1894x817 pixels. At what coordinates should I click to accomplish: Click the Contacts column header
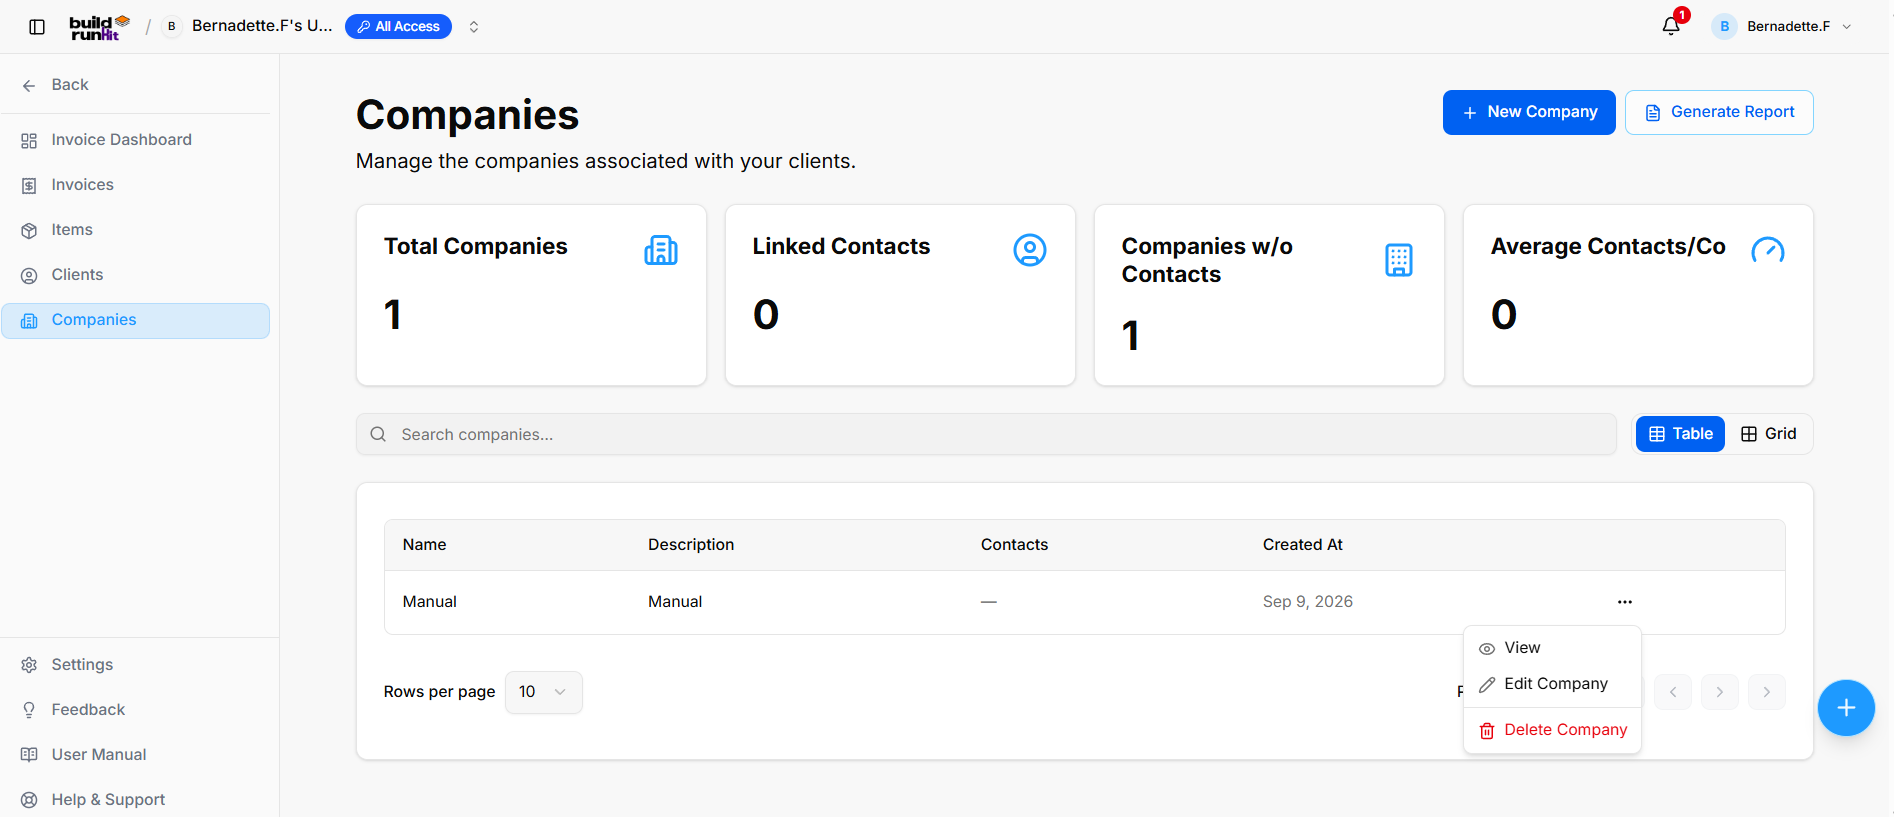pos(1014,545)
